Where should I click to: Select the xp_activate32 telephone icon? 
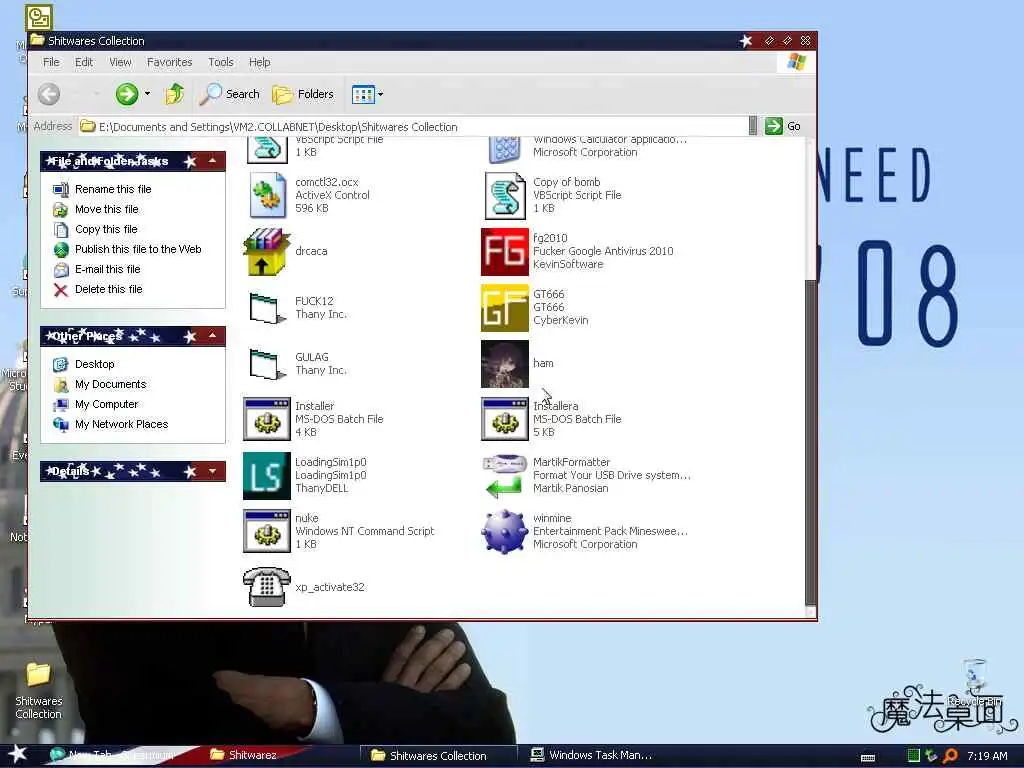[266, 587]
